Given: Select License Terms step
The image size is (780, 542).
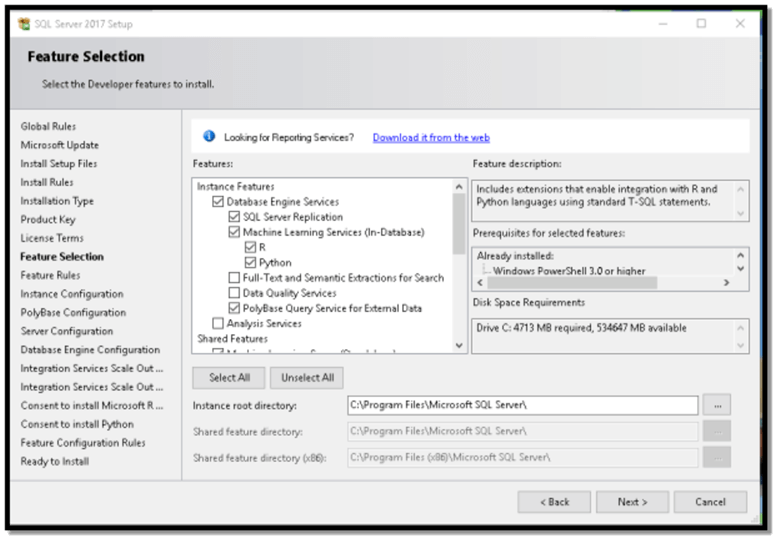Looking at the screenshot, I should pos(52,238).
